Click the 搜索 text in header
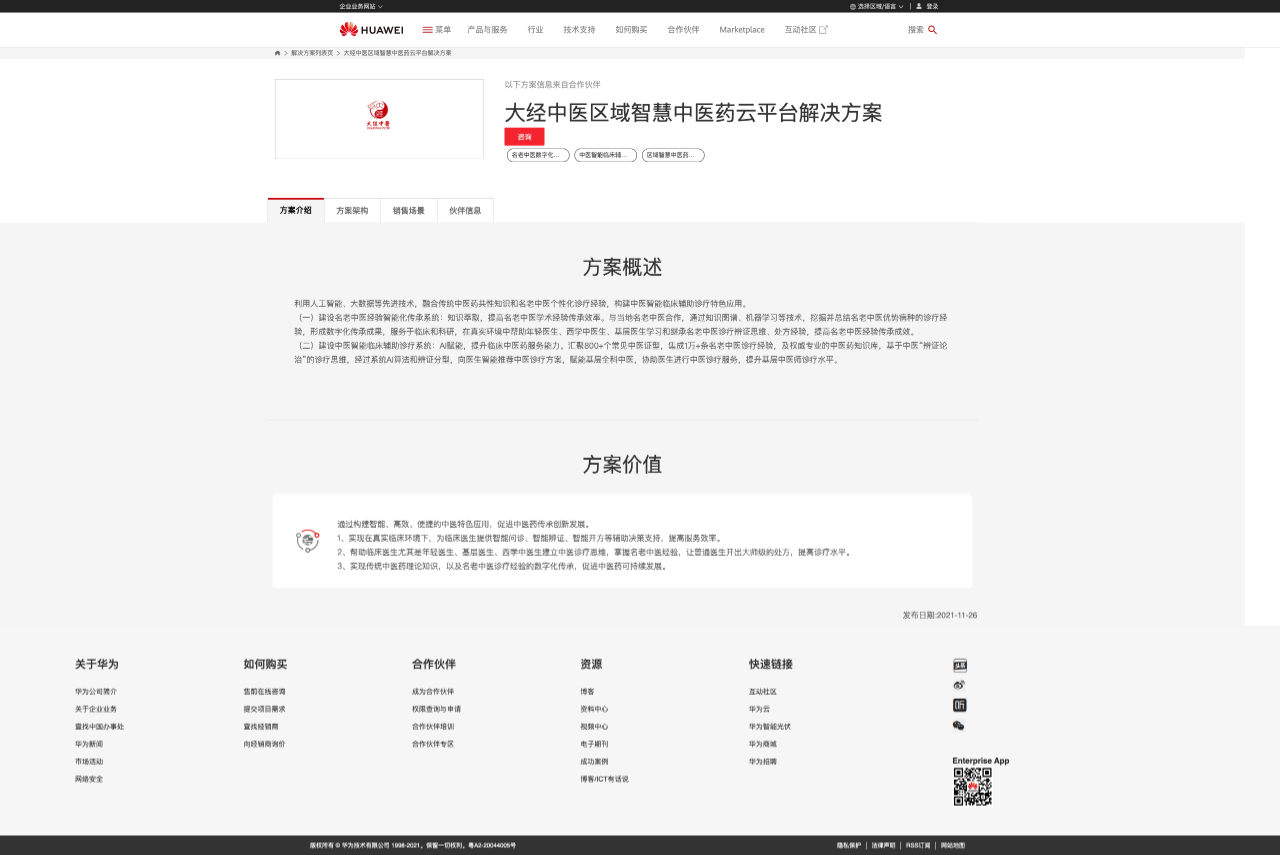This screenshot has height=855, width=1280. [x=916, y=30]
